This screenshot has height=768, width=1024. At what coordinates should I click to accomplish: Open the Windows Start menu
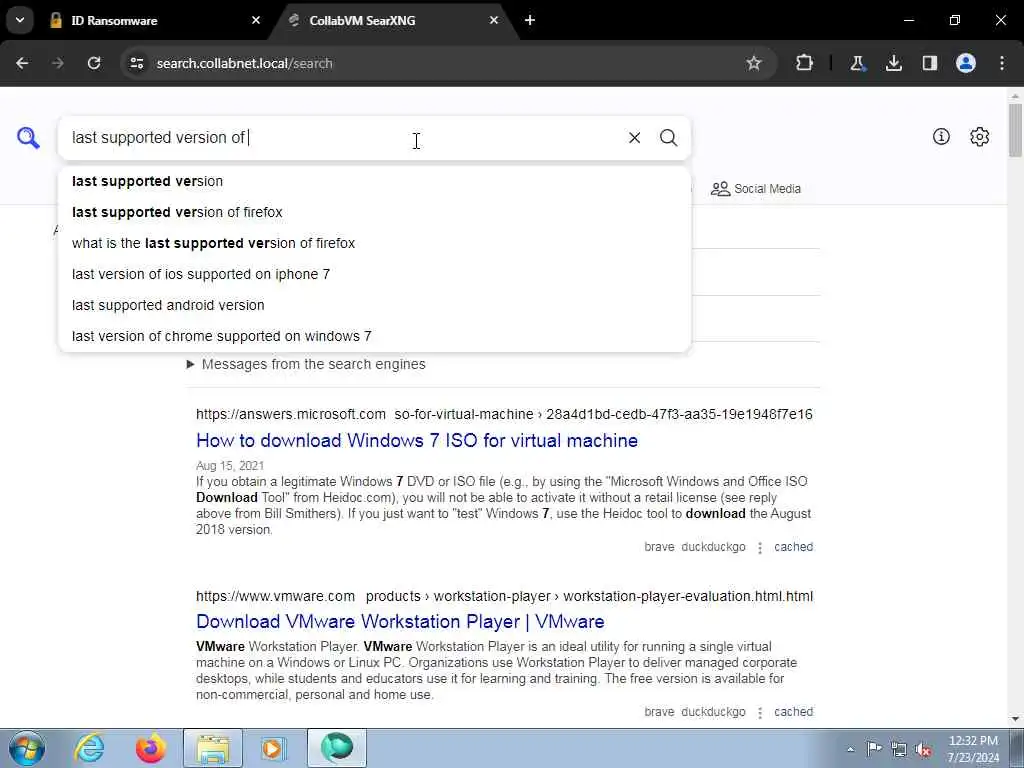(26, 748)
